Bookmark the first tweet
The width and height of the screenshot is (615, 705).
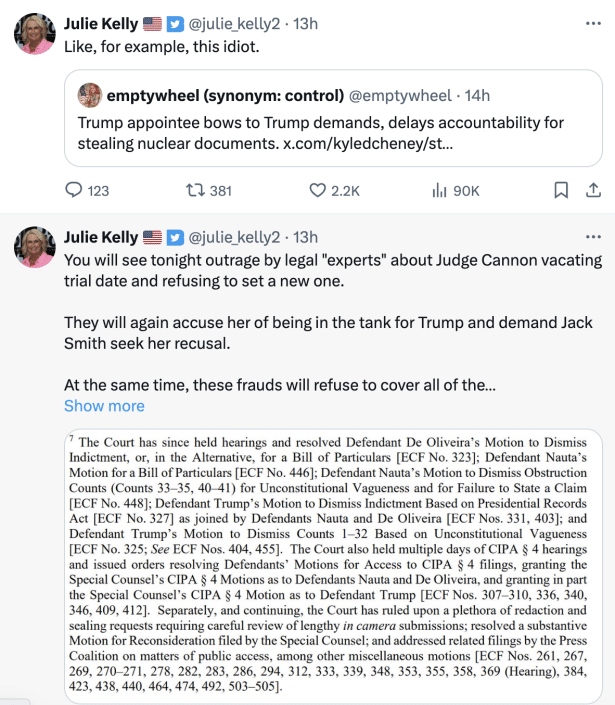(561, 190)
